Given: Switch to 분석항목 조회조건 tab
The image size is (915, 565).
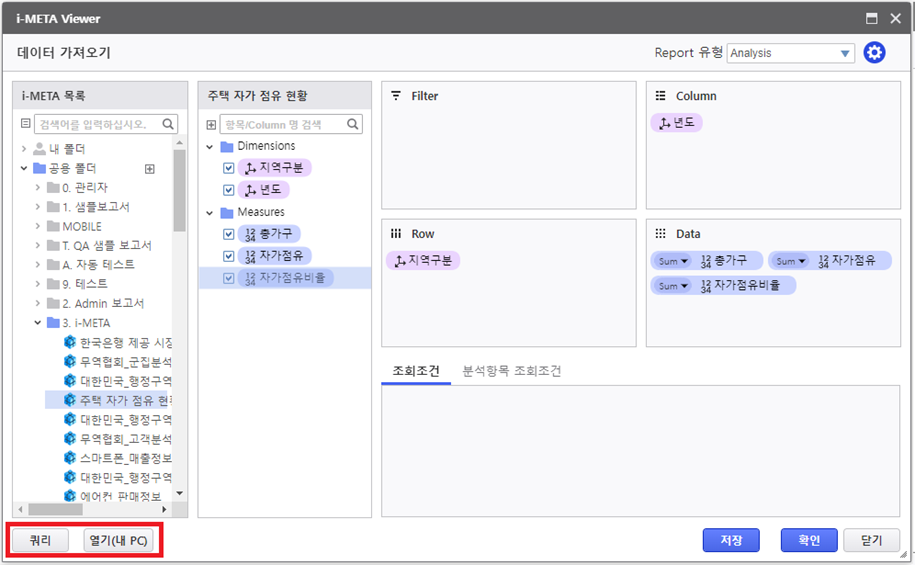Looking at the screenshot, I should click(x=511, y=371).
